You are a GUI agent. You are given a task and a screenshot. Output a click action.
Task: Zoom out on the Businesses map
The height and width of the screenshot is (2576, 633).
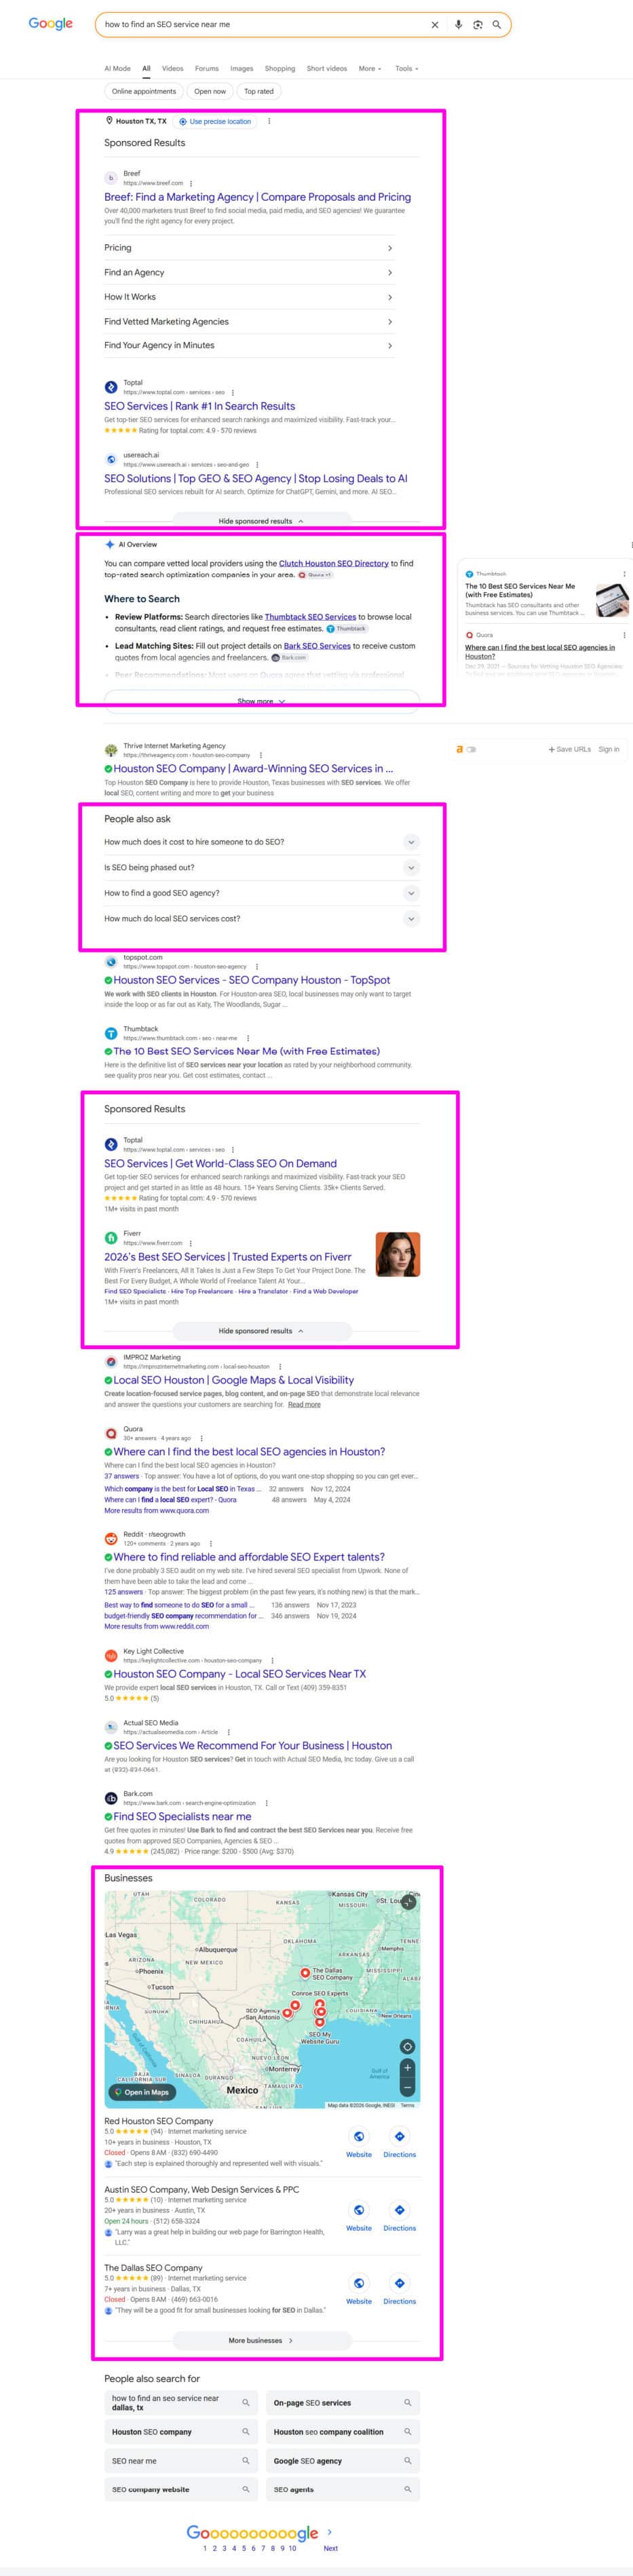click(407, 2087)
